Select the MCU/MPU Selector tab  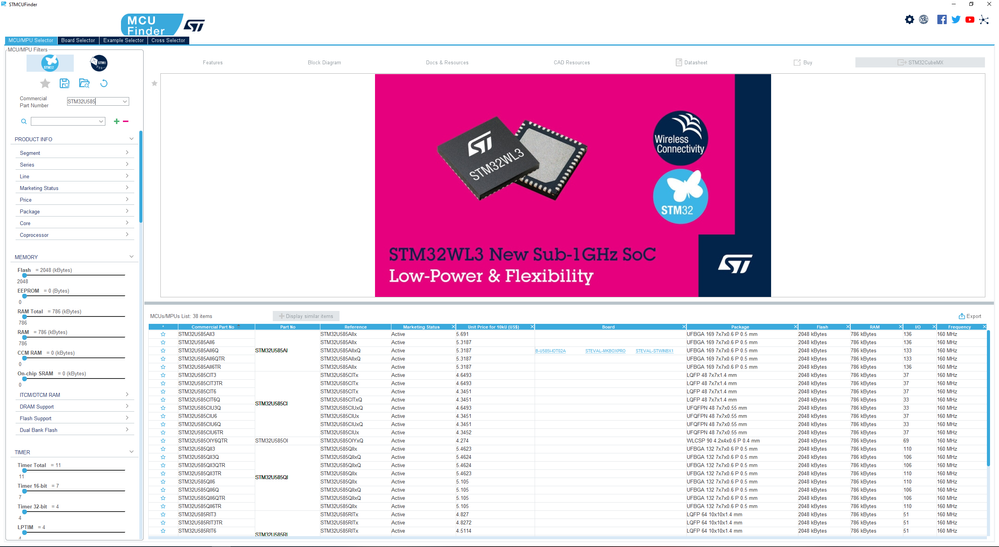pyautogui.click(x=31, y=40)
